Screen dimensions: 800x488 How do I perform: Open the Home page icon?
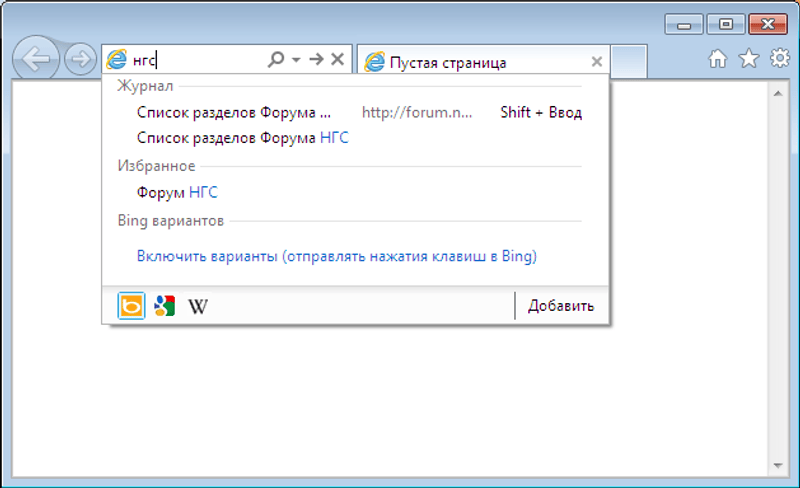717,60
